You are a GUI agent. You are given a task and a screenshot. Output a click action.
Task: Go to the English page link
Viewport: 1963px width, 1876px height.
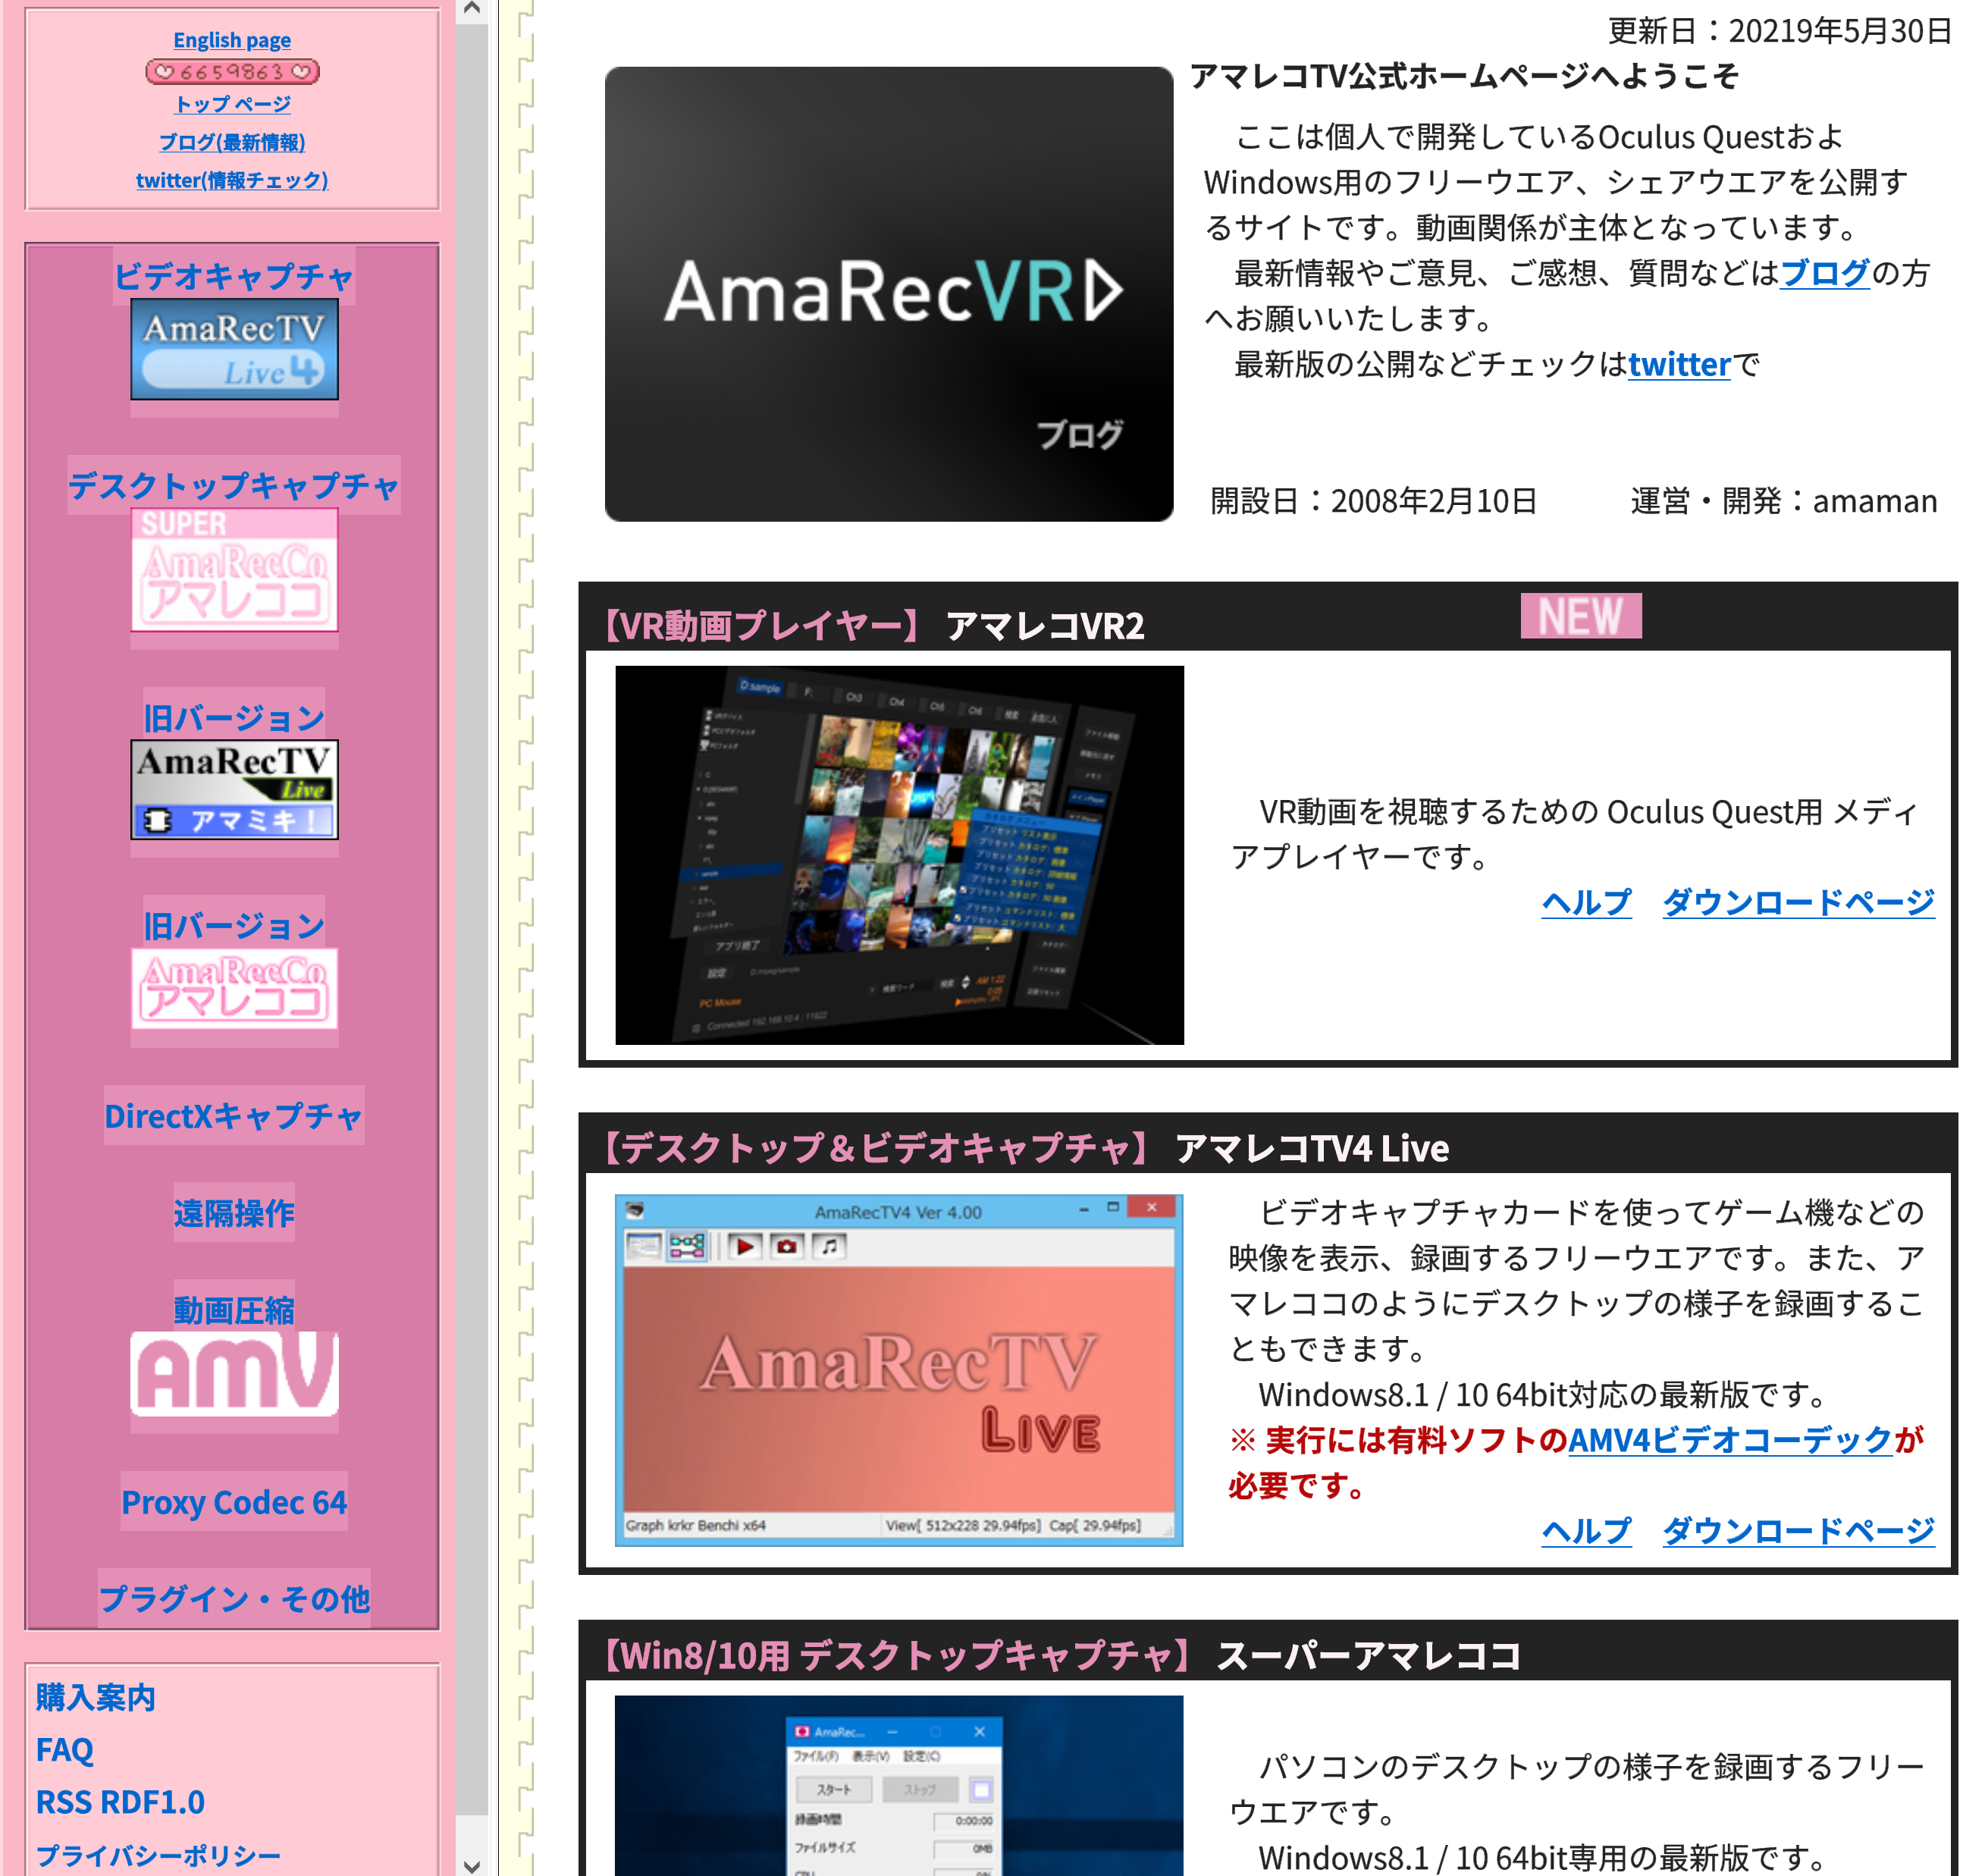click(x=232, y=40)
